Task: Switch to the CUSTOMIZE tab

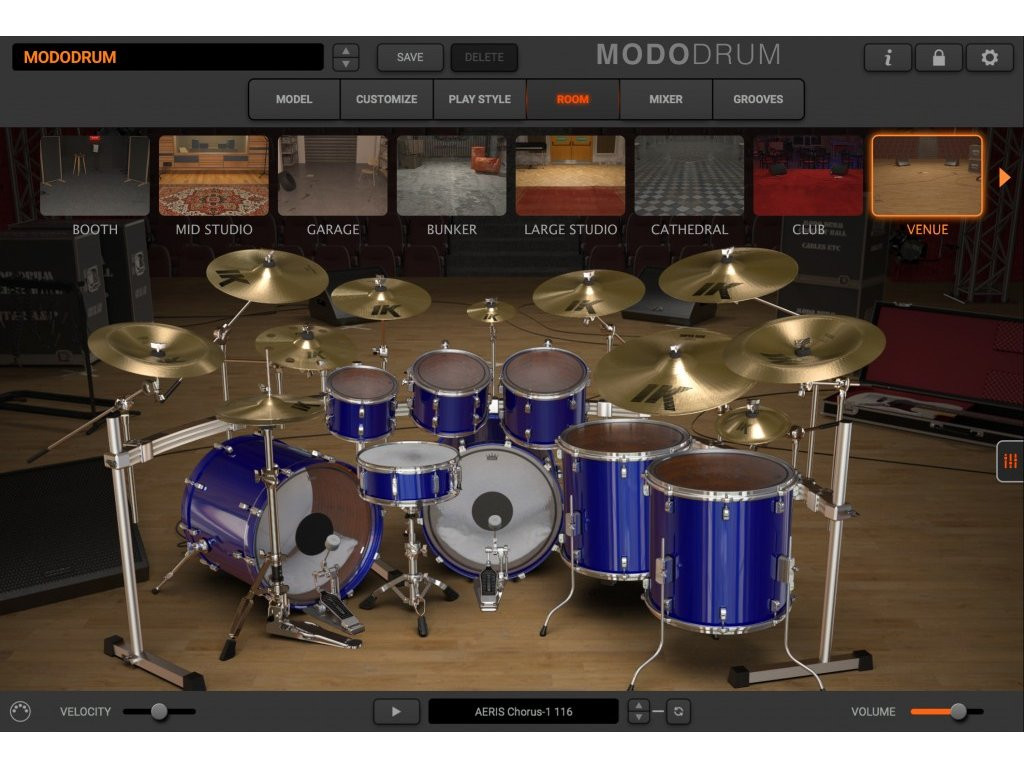Action: 386,99
